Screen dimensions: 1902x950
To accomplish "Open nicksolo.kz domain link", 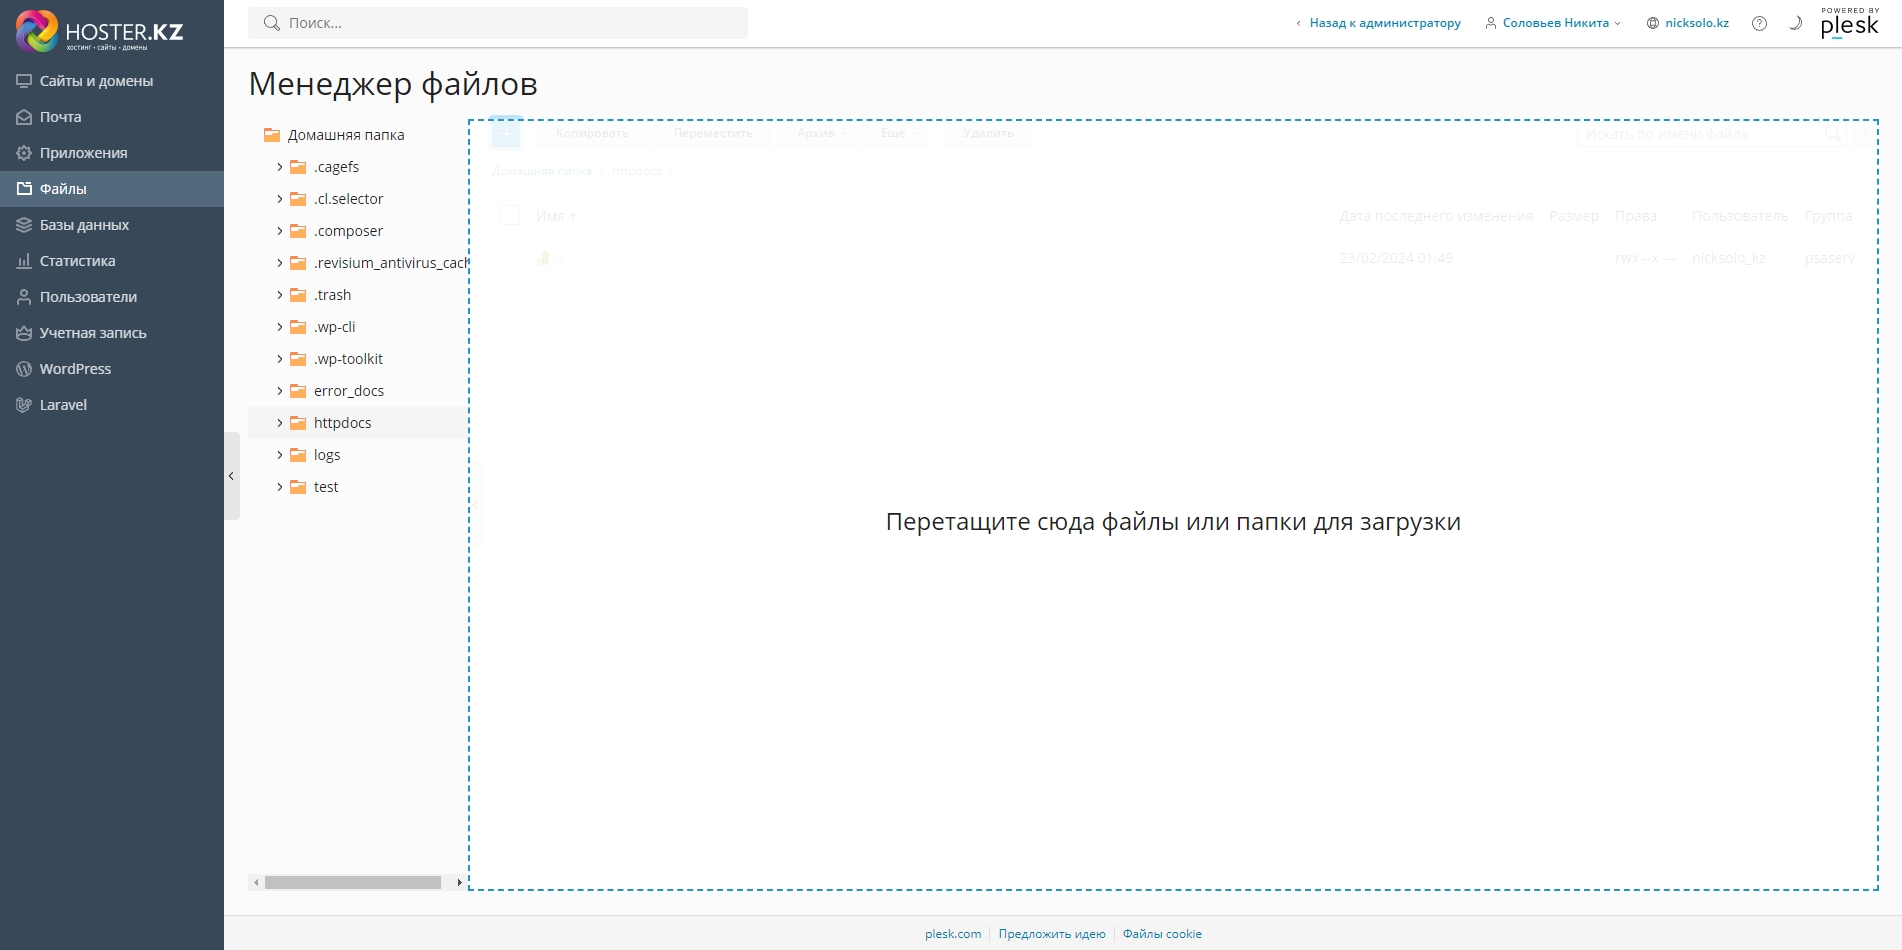I will tap(1696, 23).
